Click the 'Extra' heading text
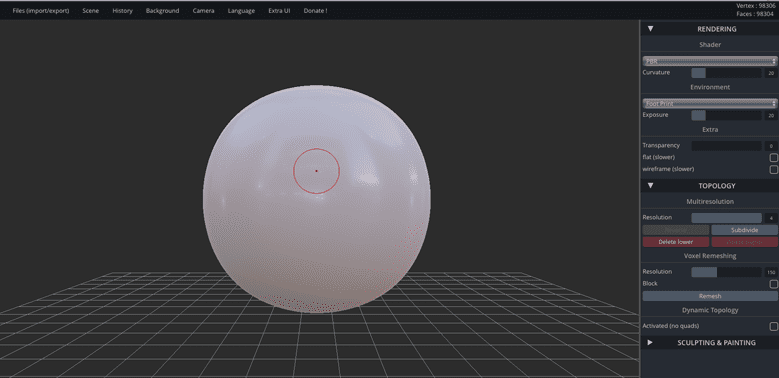Viewport: 779px width, 378px height. pyautogui.click(x=710, y=129)
